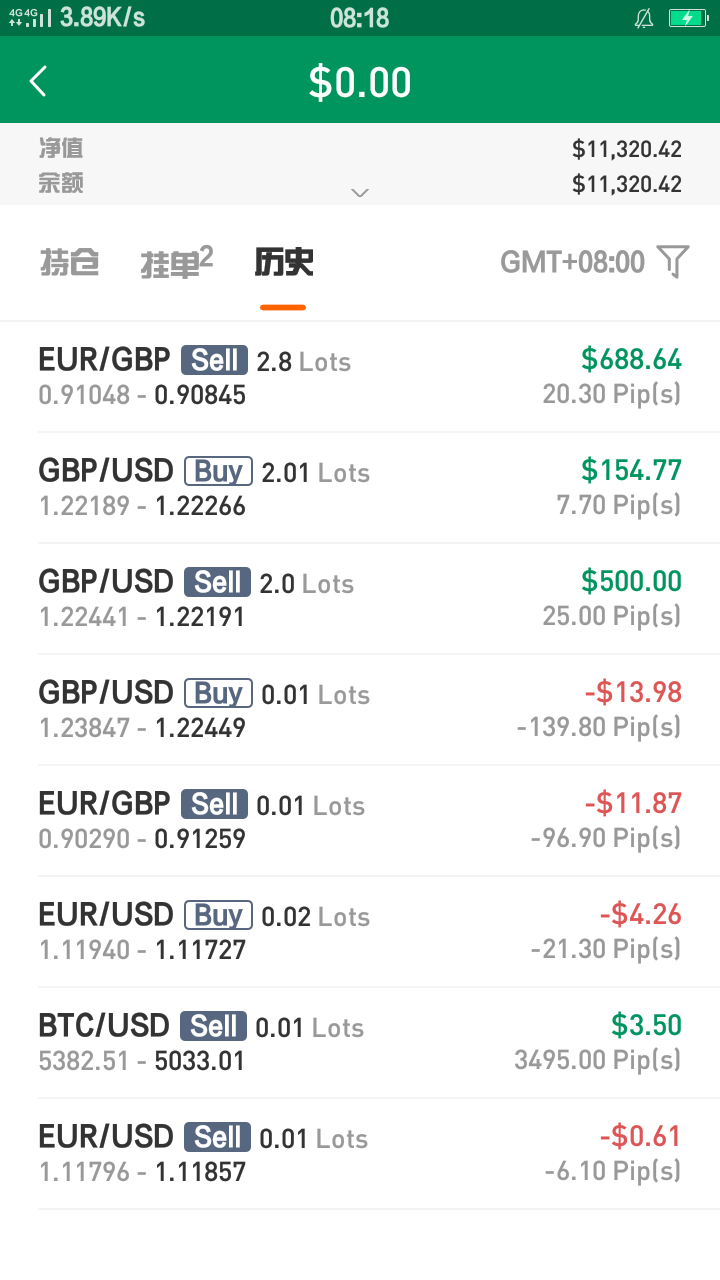The width and height of the screenshot is (720, 1280).
Task: Open the GMT+08:00 timezone selector
Action: [572, 262]
